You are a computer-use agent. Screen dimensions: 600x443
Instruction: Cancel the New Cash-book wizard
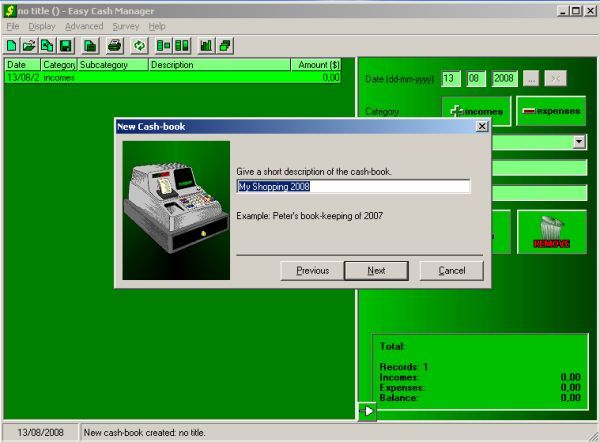[x=452, y=271]
